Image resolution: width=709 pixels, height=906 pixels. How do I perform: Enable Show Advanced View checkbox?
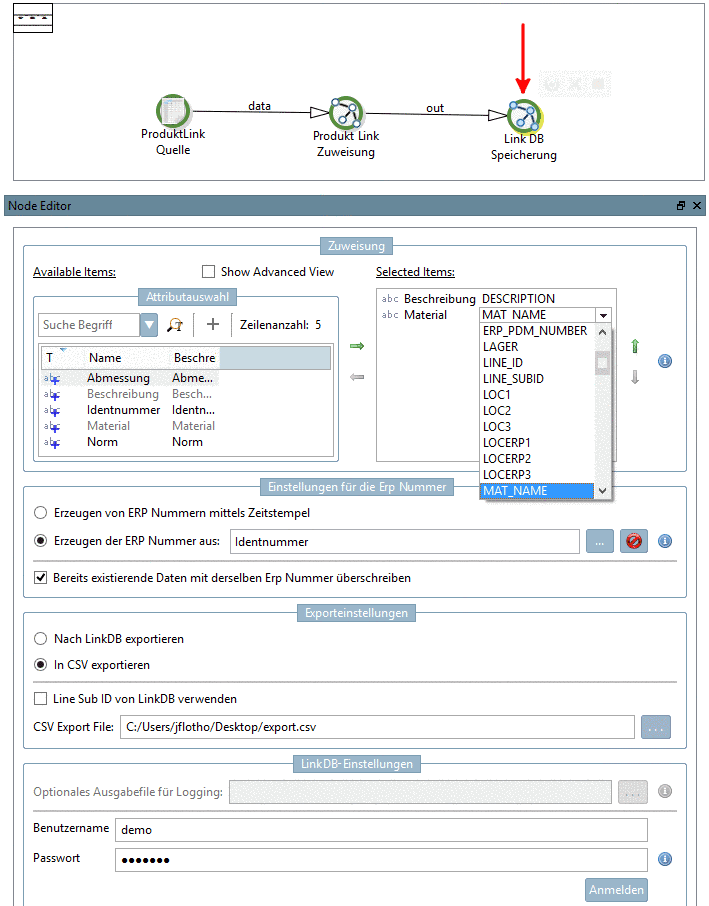pyautogui.click(x=208, y=272)
